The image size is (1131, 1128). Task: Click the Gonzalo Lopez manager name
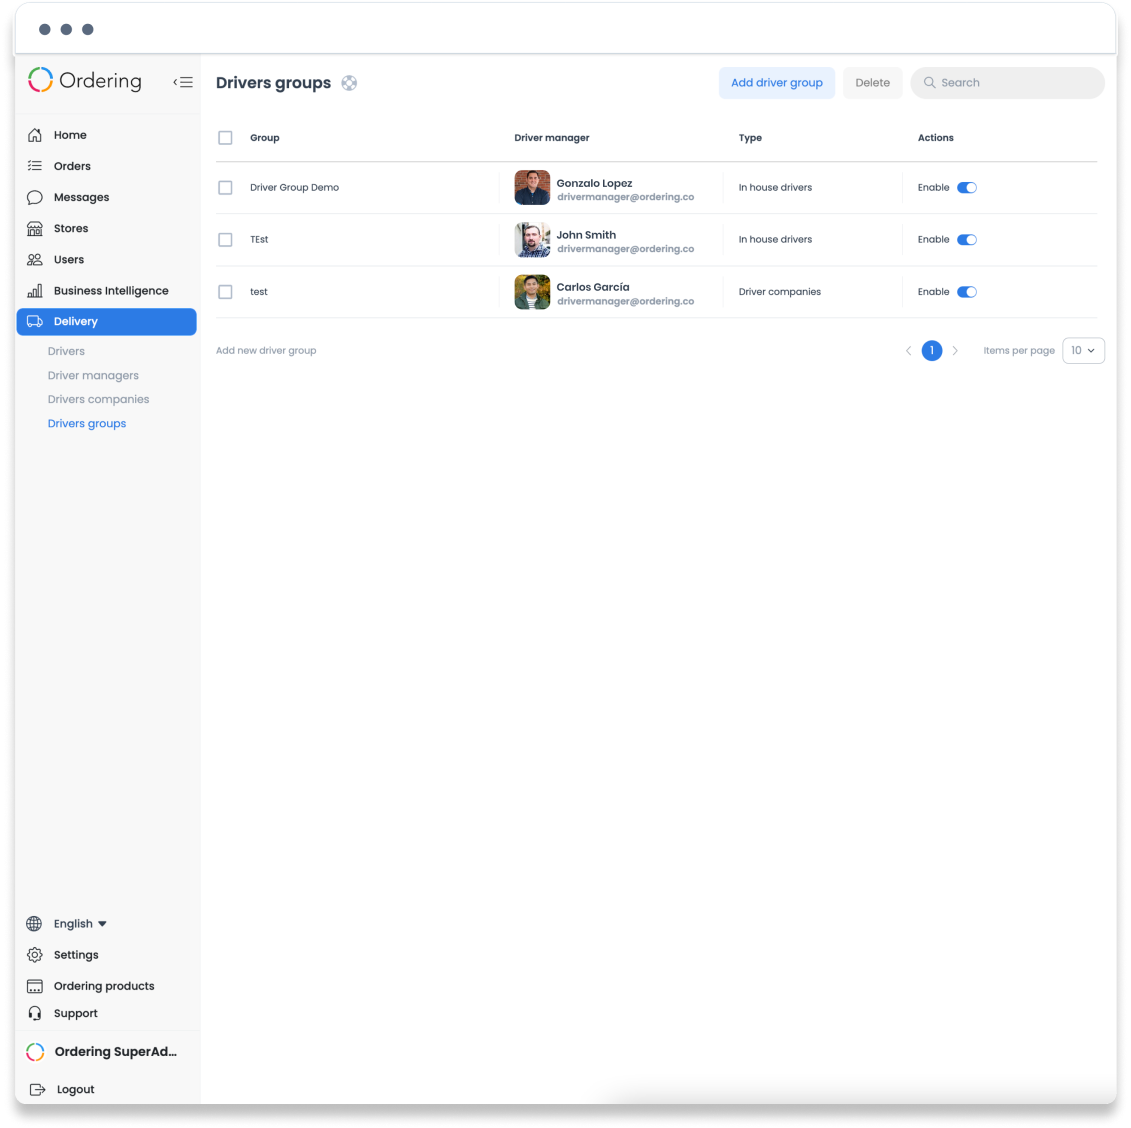[594, 183]
